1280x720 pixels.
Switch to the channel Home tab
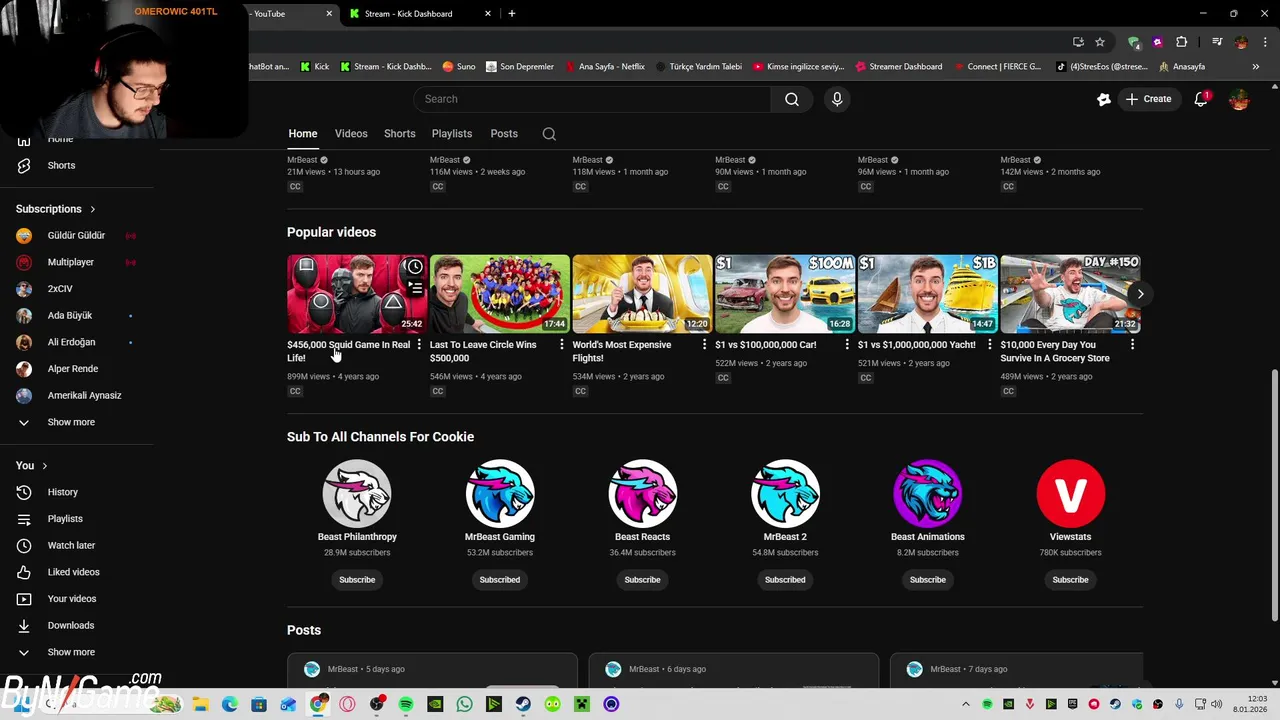click(x=303, y=134)
